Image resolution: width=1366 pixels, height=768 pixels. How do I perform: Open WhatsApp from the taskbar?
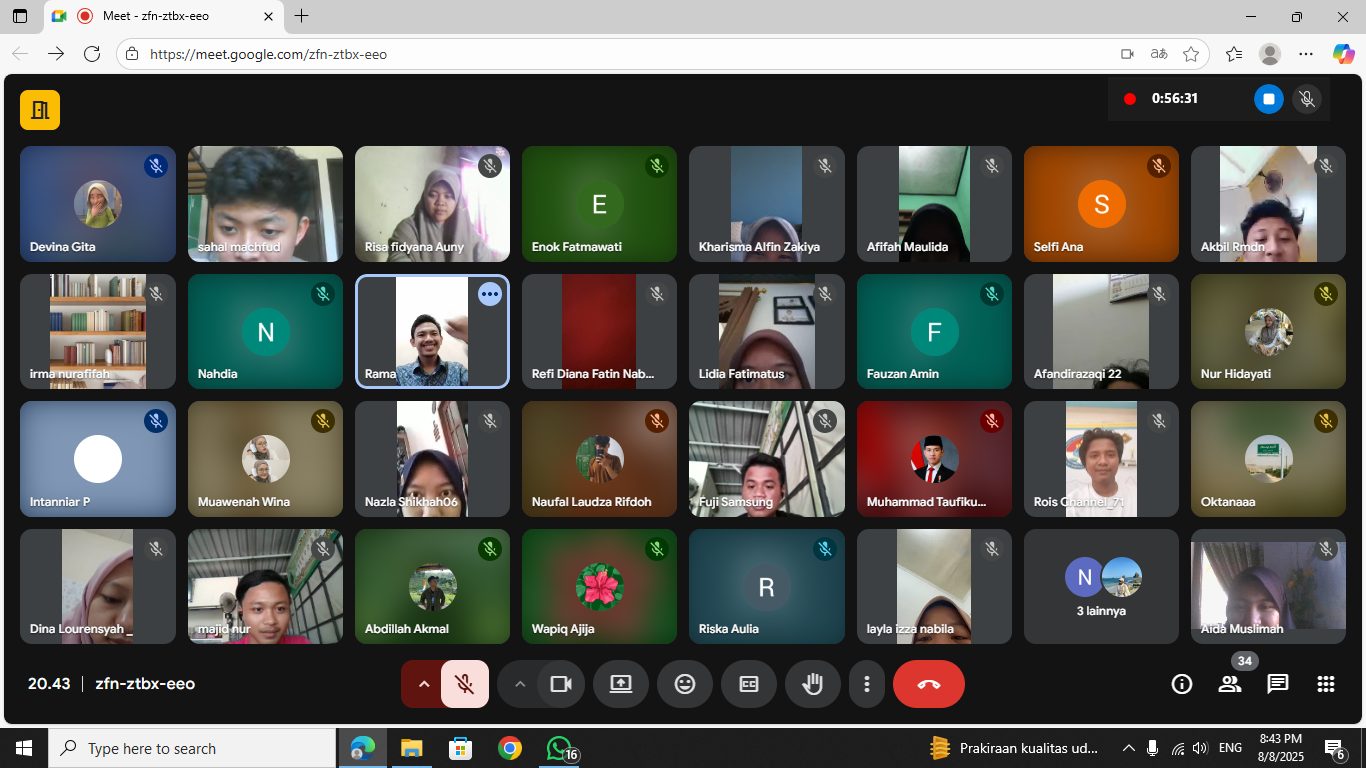pyautogui.click(x=559, y=748)
